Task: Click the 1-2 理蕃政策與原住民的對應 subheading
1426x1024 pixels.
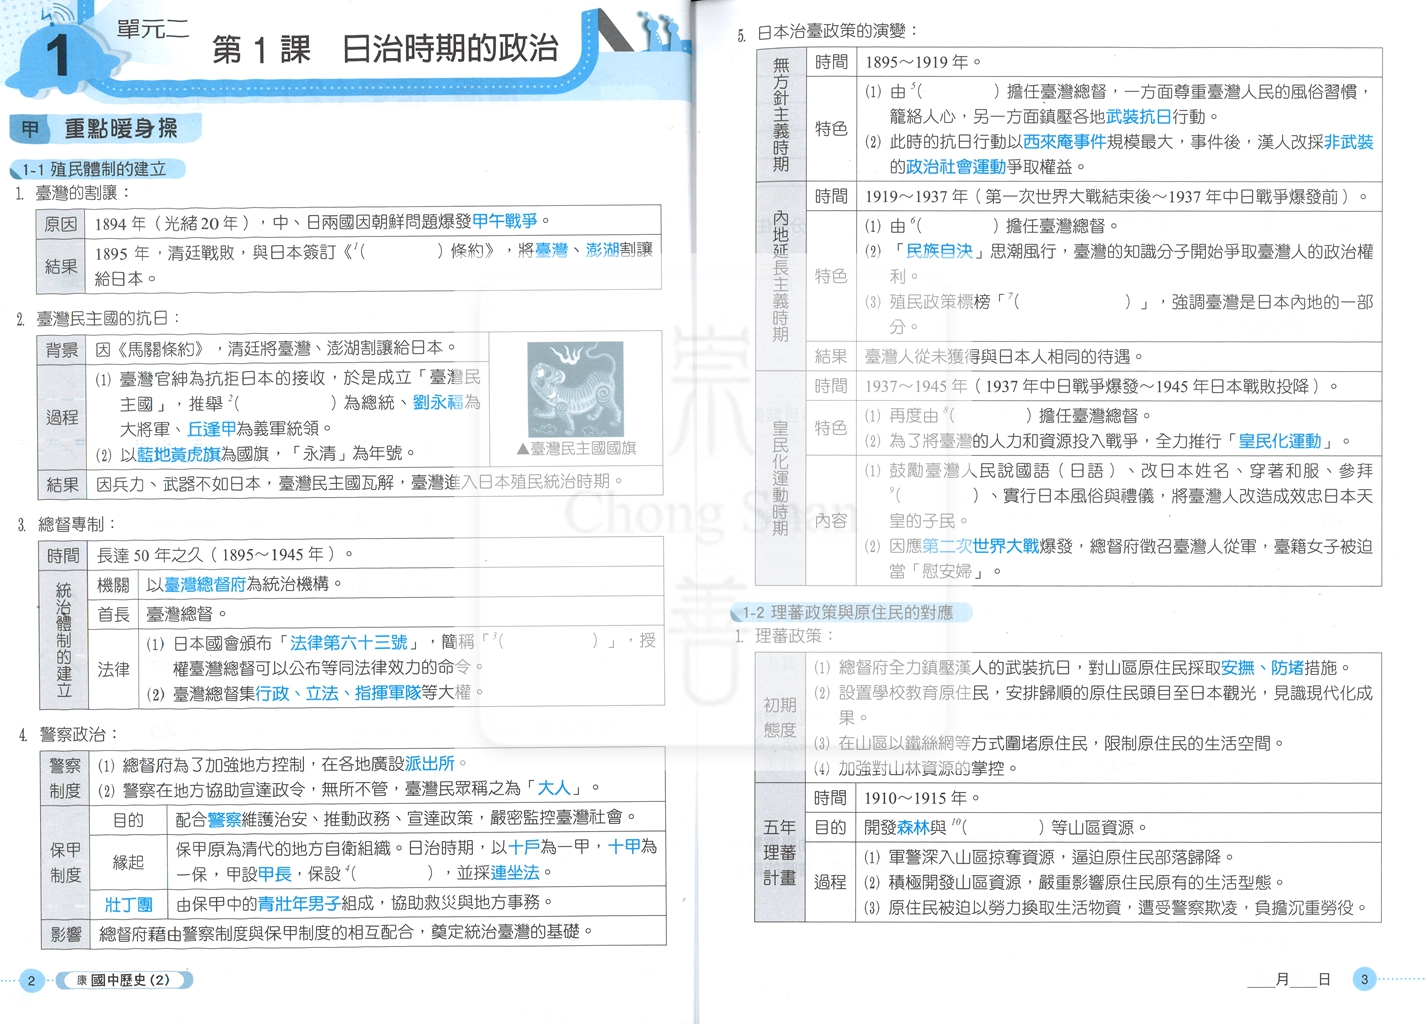Action: tap(847, 612)
